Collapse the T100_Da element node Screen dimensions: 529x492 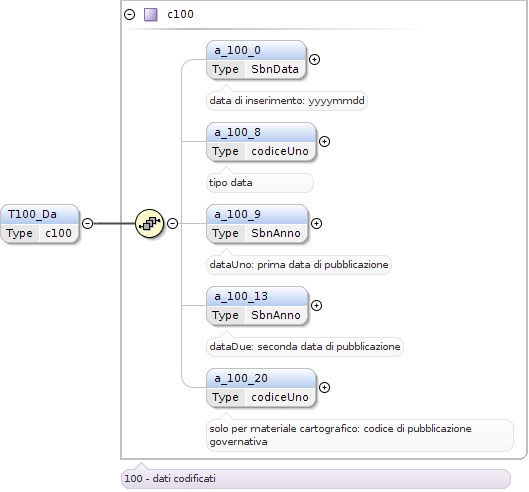click(88, 223)
